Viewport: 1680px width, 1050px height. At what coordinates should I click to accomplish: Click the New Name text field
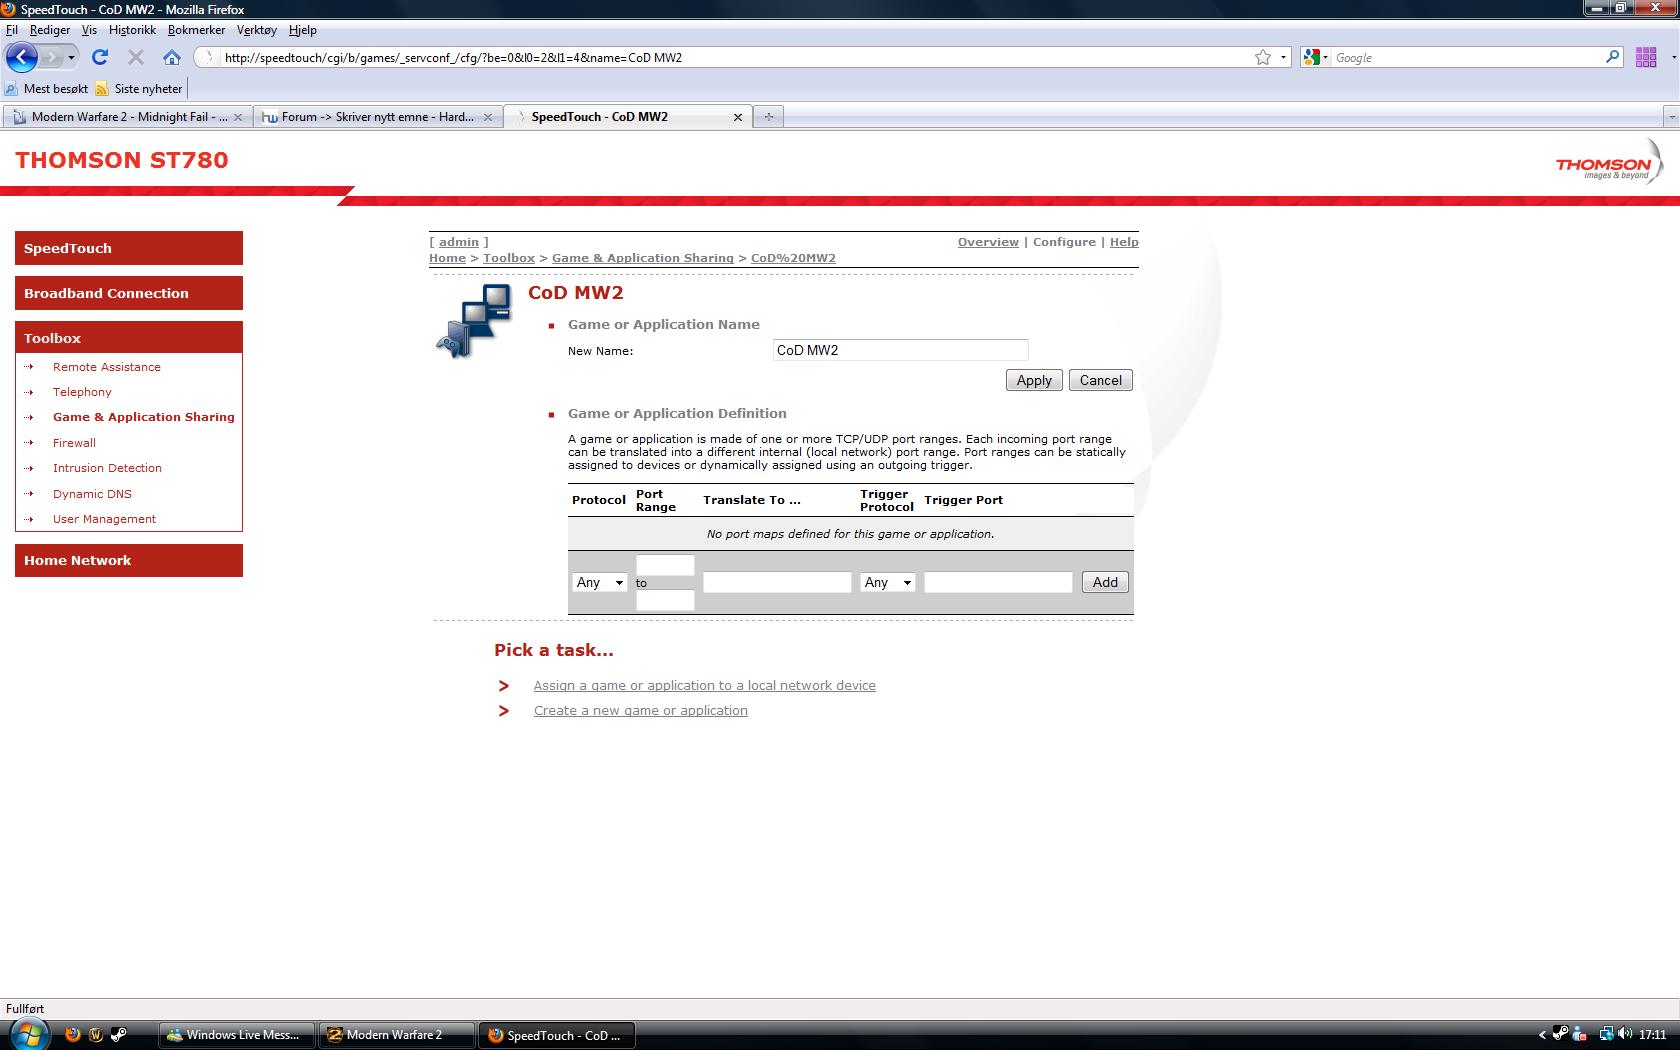pyautogui.click(x=900, y=350)
